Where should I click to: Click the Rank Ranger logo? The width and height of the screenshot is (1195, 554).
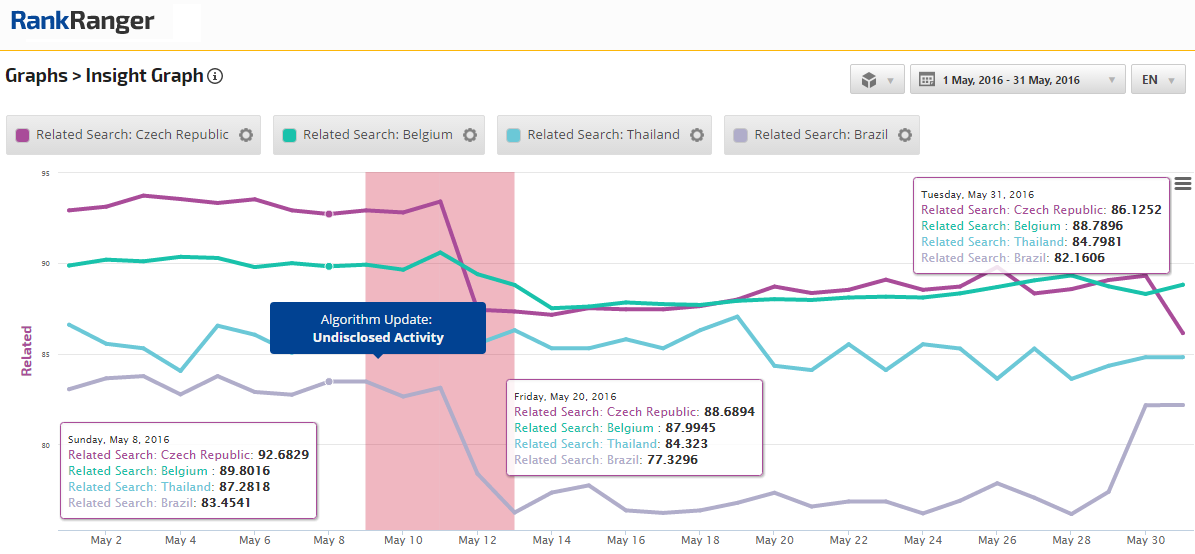click(x=82, y=21)
